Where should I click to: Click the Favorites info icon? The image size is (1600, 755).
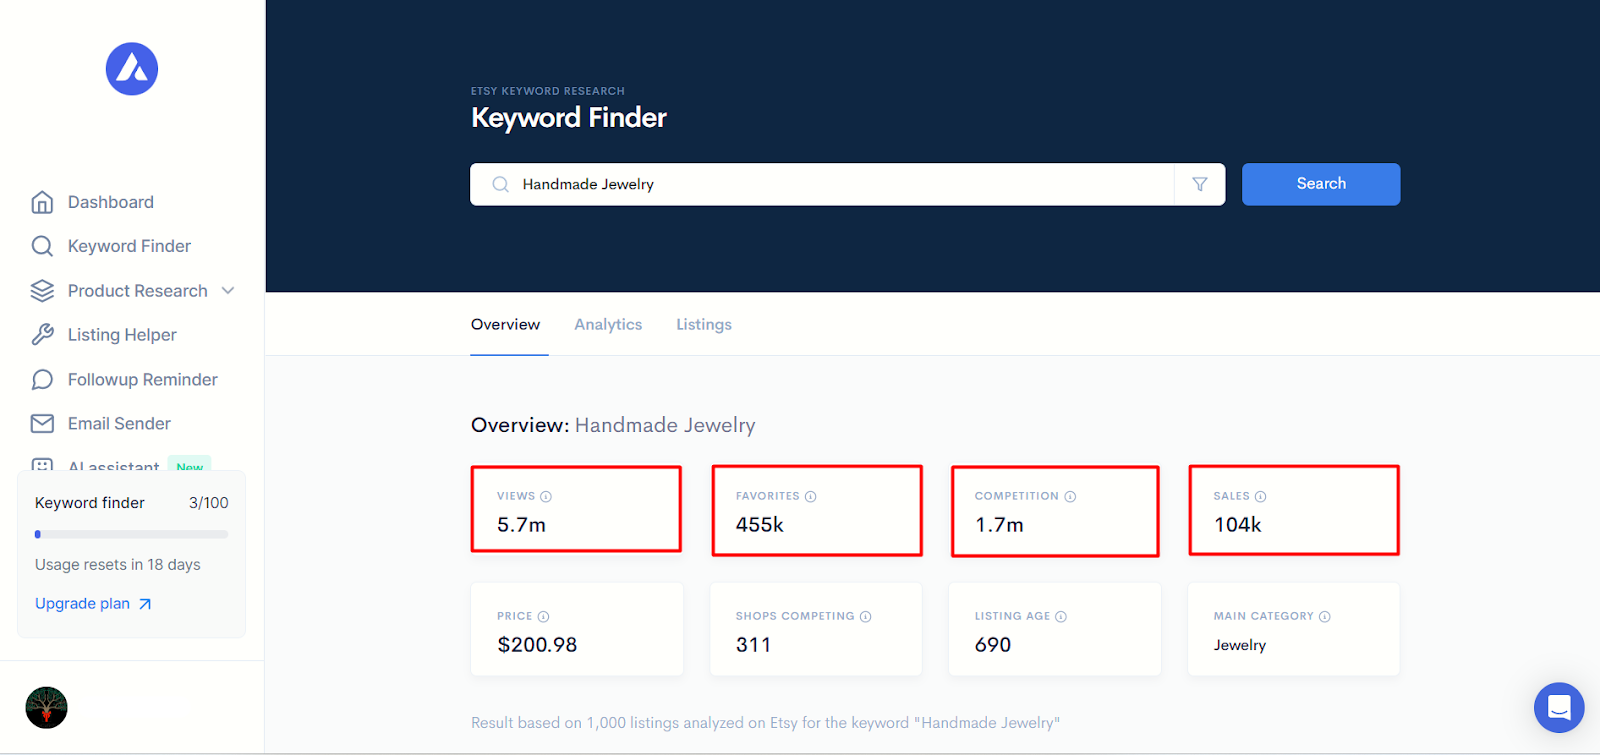(811, 497)
